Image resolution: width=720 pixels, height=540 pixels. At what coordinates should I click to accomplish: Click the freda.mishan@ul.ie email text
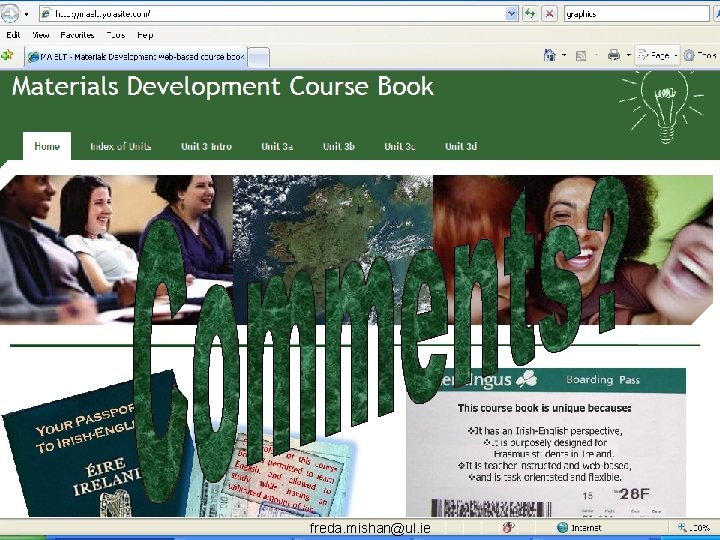click(370, 529)
